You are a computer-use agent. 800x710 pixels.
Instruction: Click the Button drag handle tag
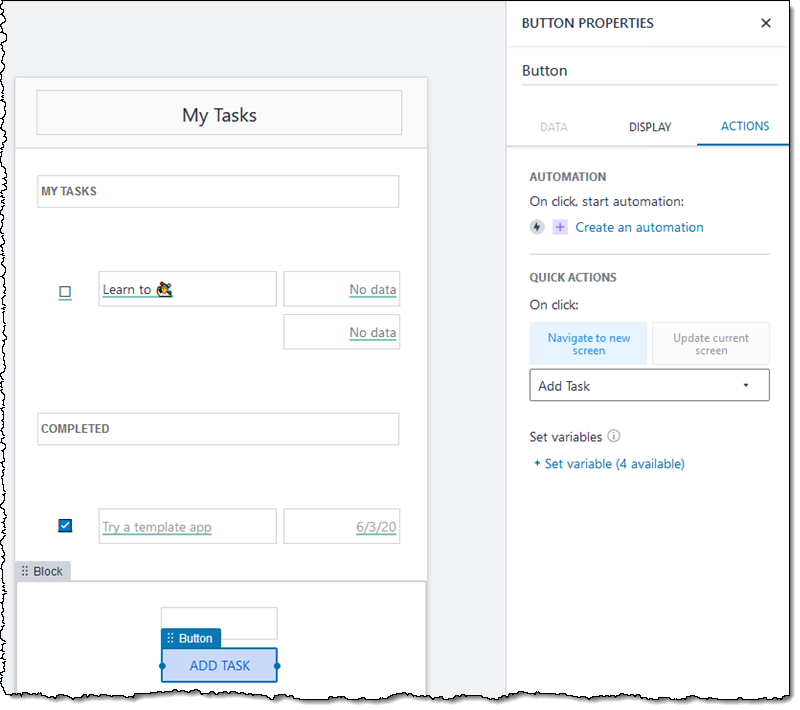pyautogui.click(x=190, y=638)
